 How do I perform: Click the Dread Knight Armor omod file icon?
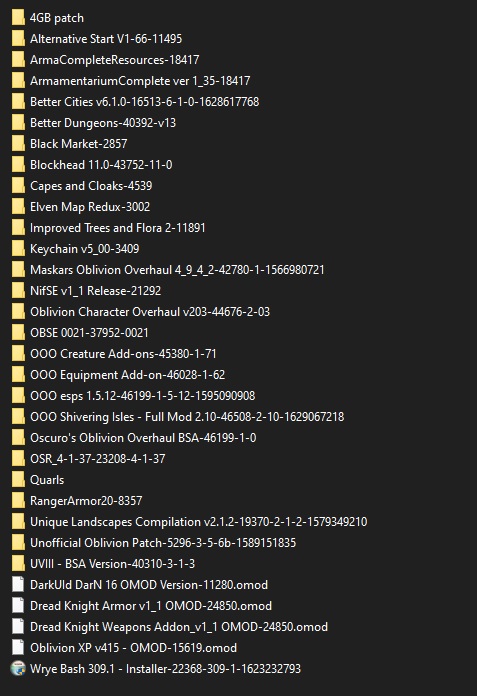pyautogui.click(x=18, y=605)
